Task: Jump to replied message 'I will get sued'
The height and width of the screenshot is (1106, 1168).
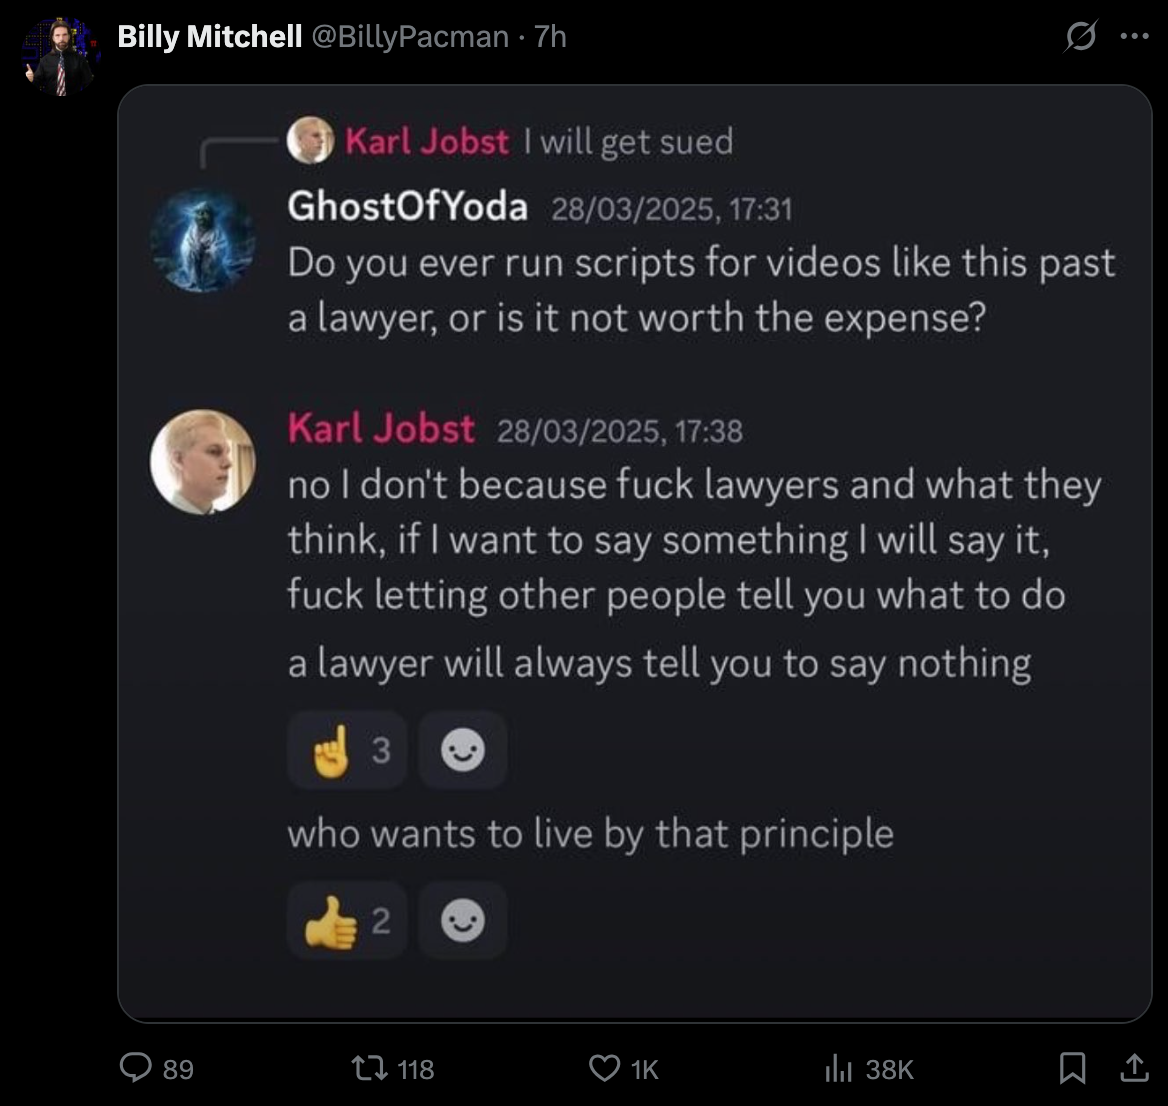Action: click(x=635, y=141)
